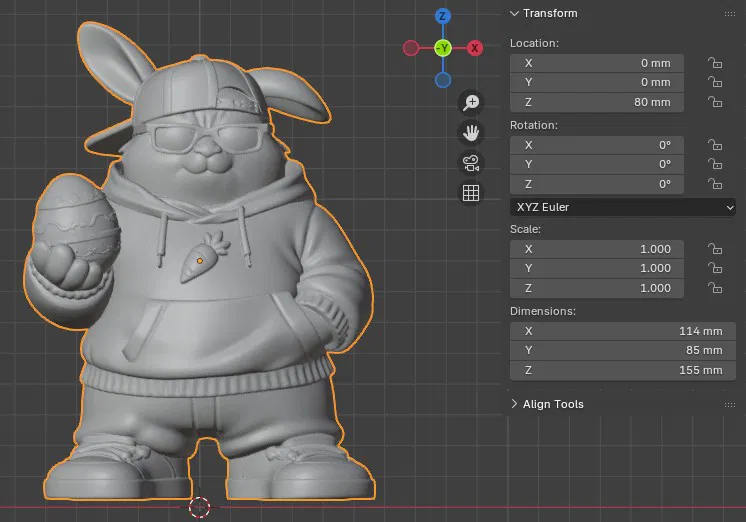Screen dimensions: 746x522
Task: Toggle lock for Location Z
Action: click(715, 102)
